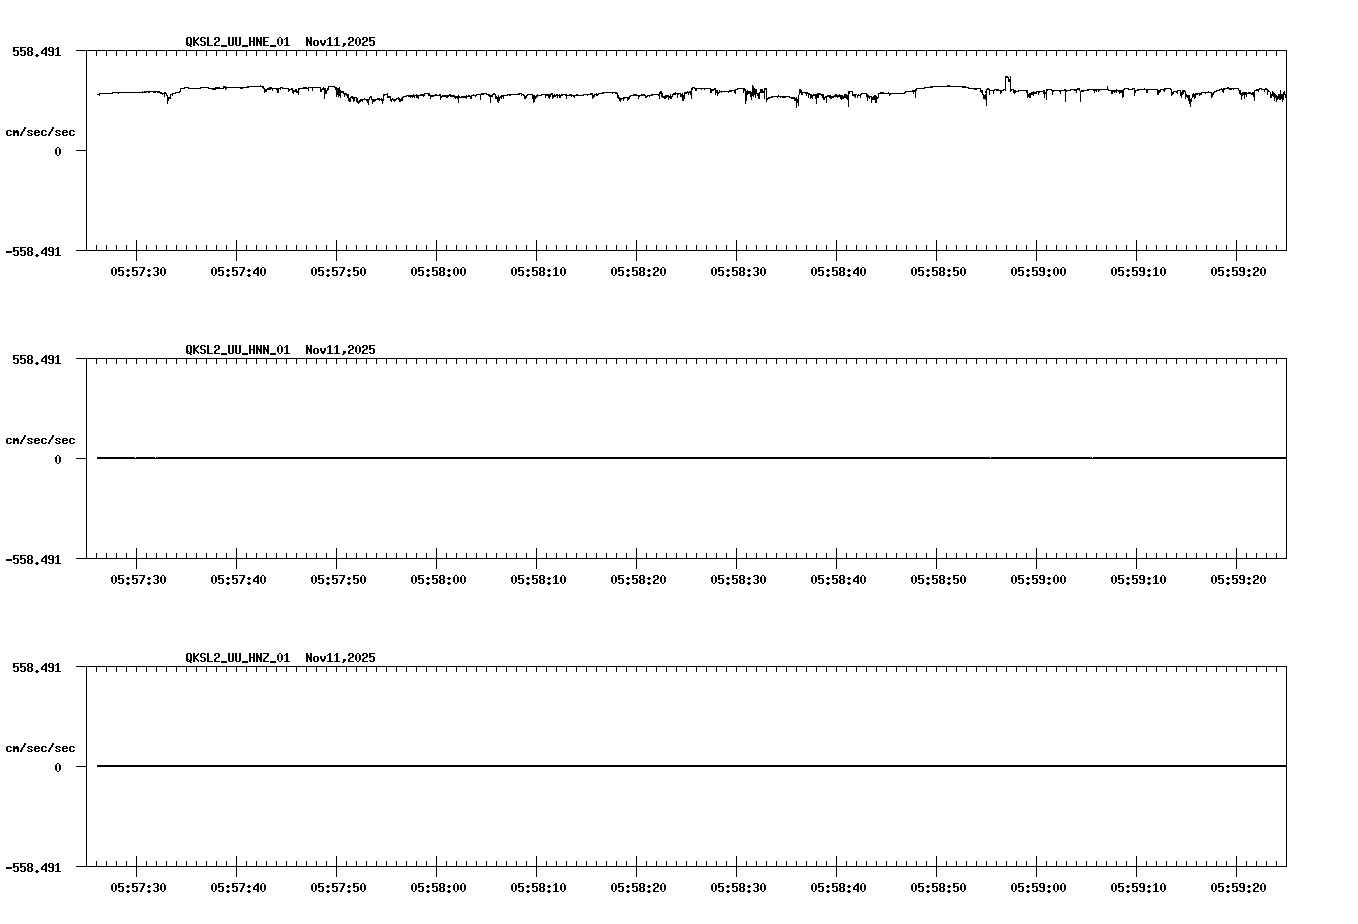
Task: Click the QKSL2_UU_HNE_01 channel title
Action: click(x=236, y=43)
